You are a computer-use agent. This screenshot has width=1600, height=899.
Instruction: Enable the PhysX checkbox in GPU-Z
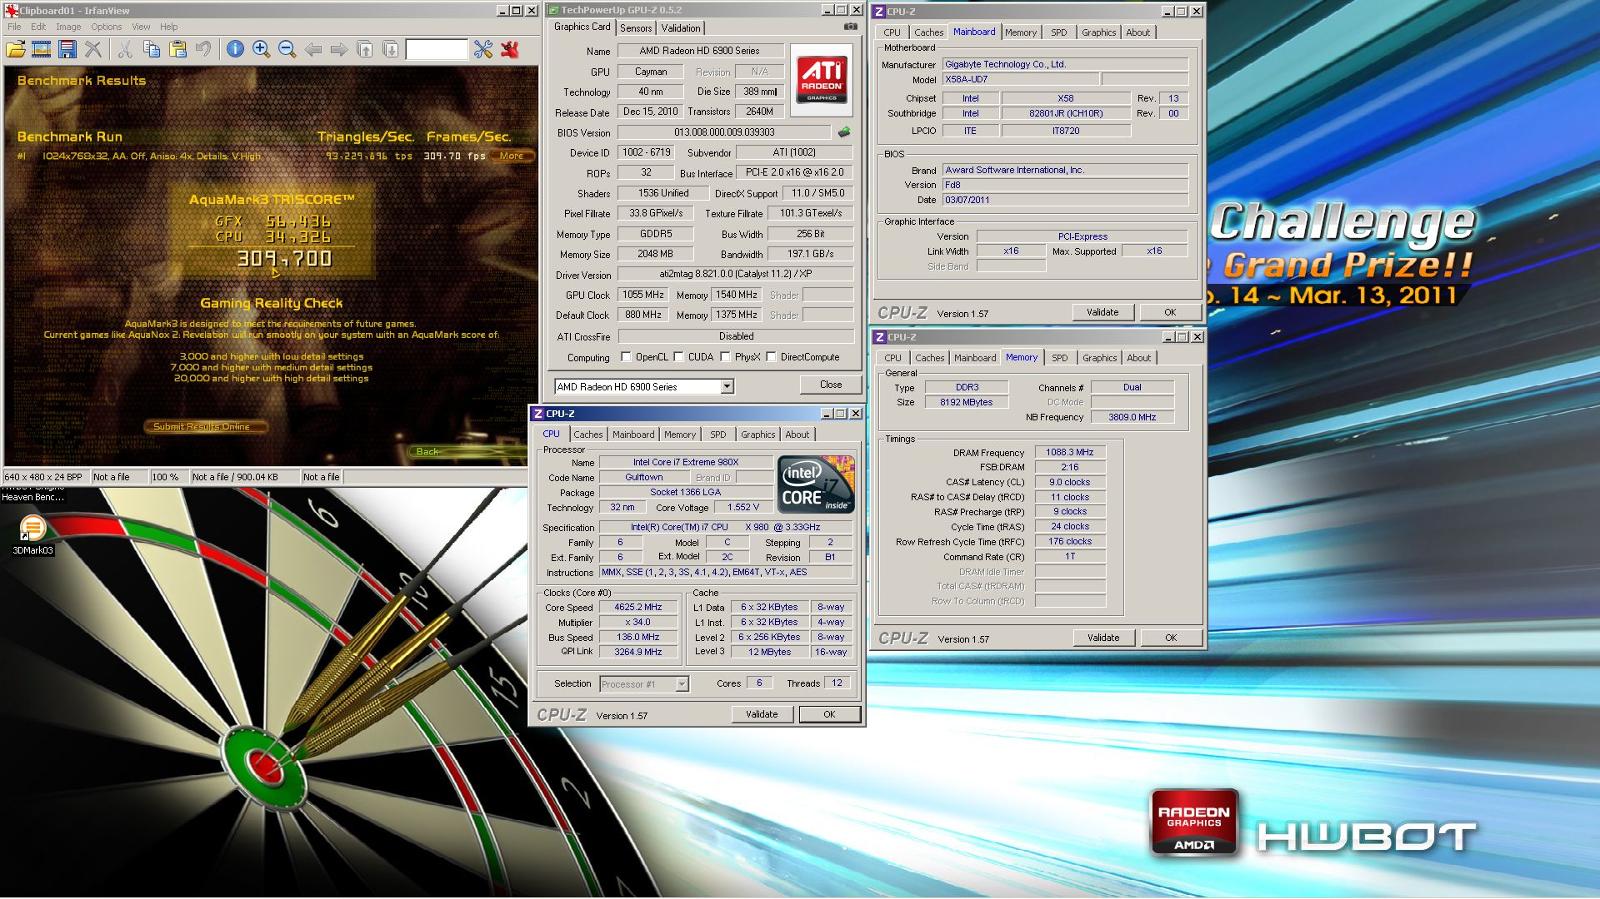pos(725,357)
